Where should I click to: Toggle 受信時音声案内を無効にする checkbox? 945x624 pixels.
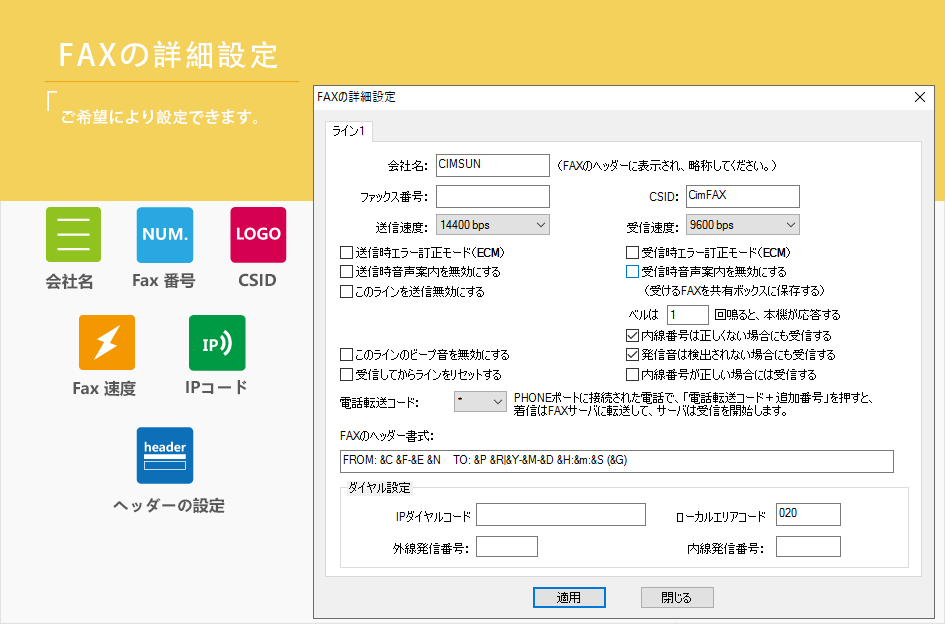pos(632,271)
